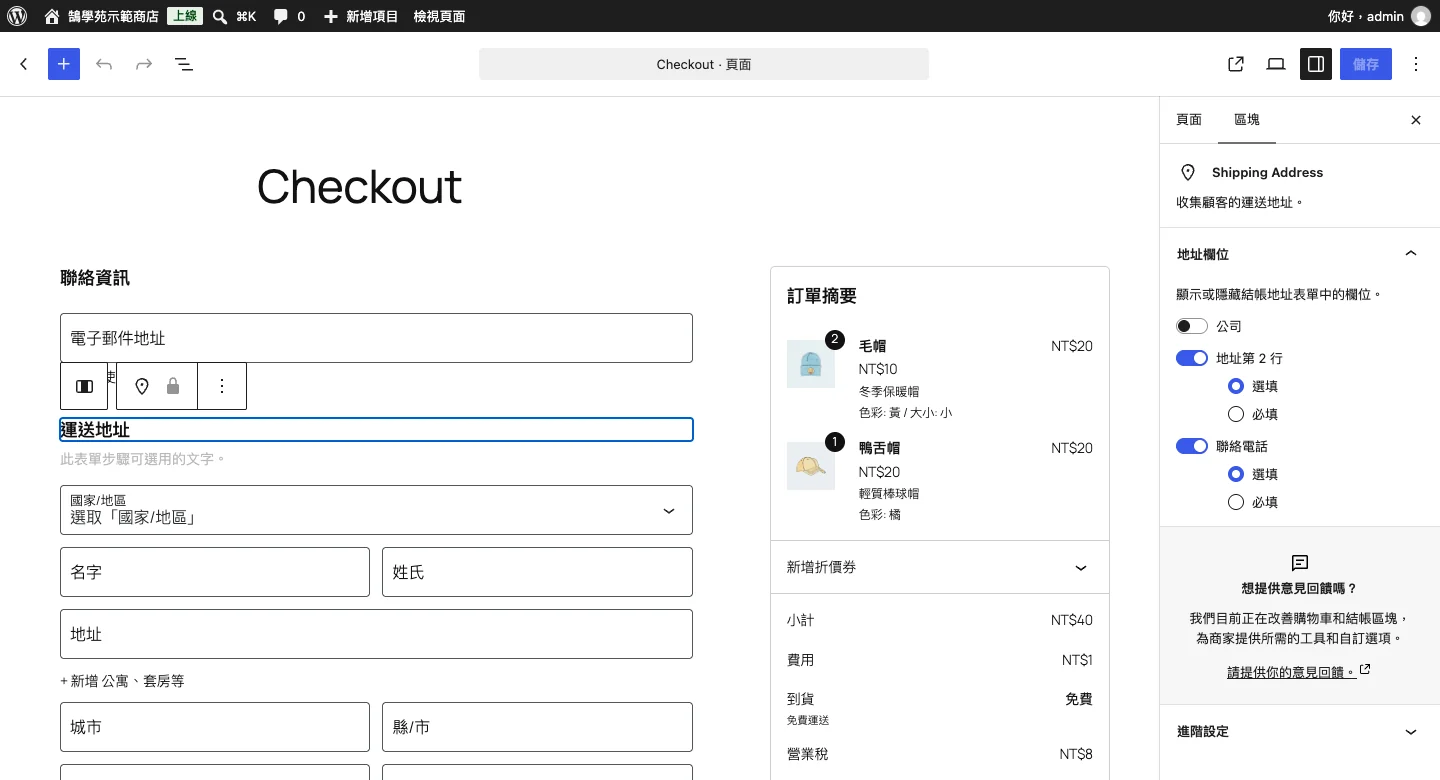Click the block lock icon
This screenshot has width=1440, height=780.
[x=173, y=386]
